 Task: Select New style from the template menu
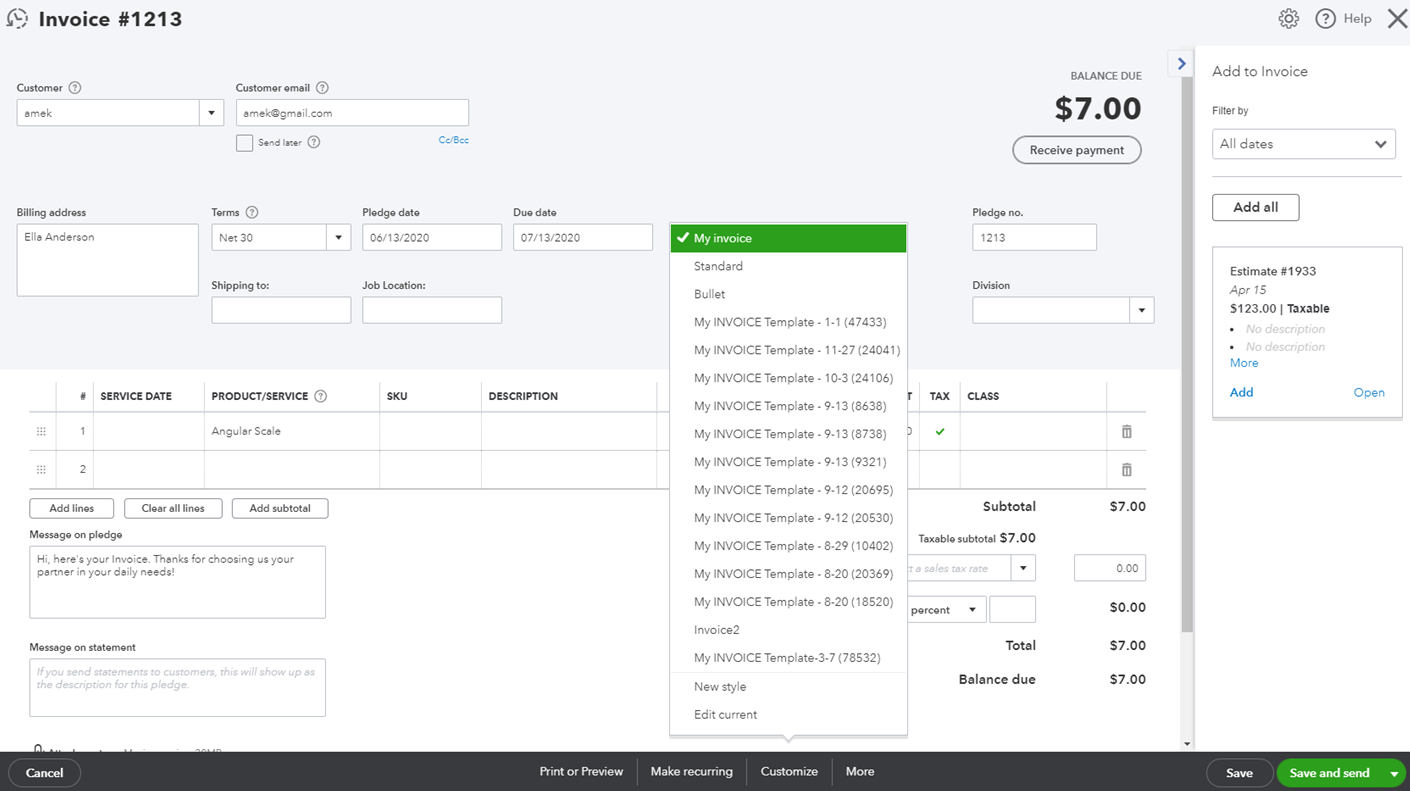tap(719, 686)
